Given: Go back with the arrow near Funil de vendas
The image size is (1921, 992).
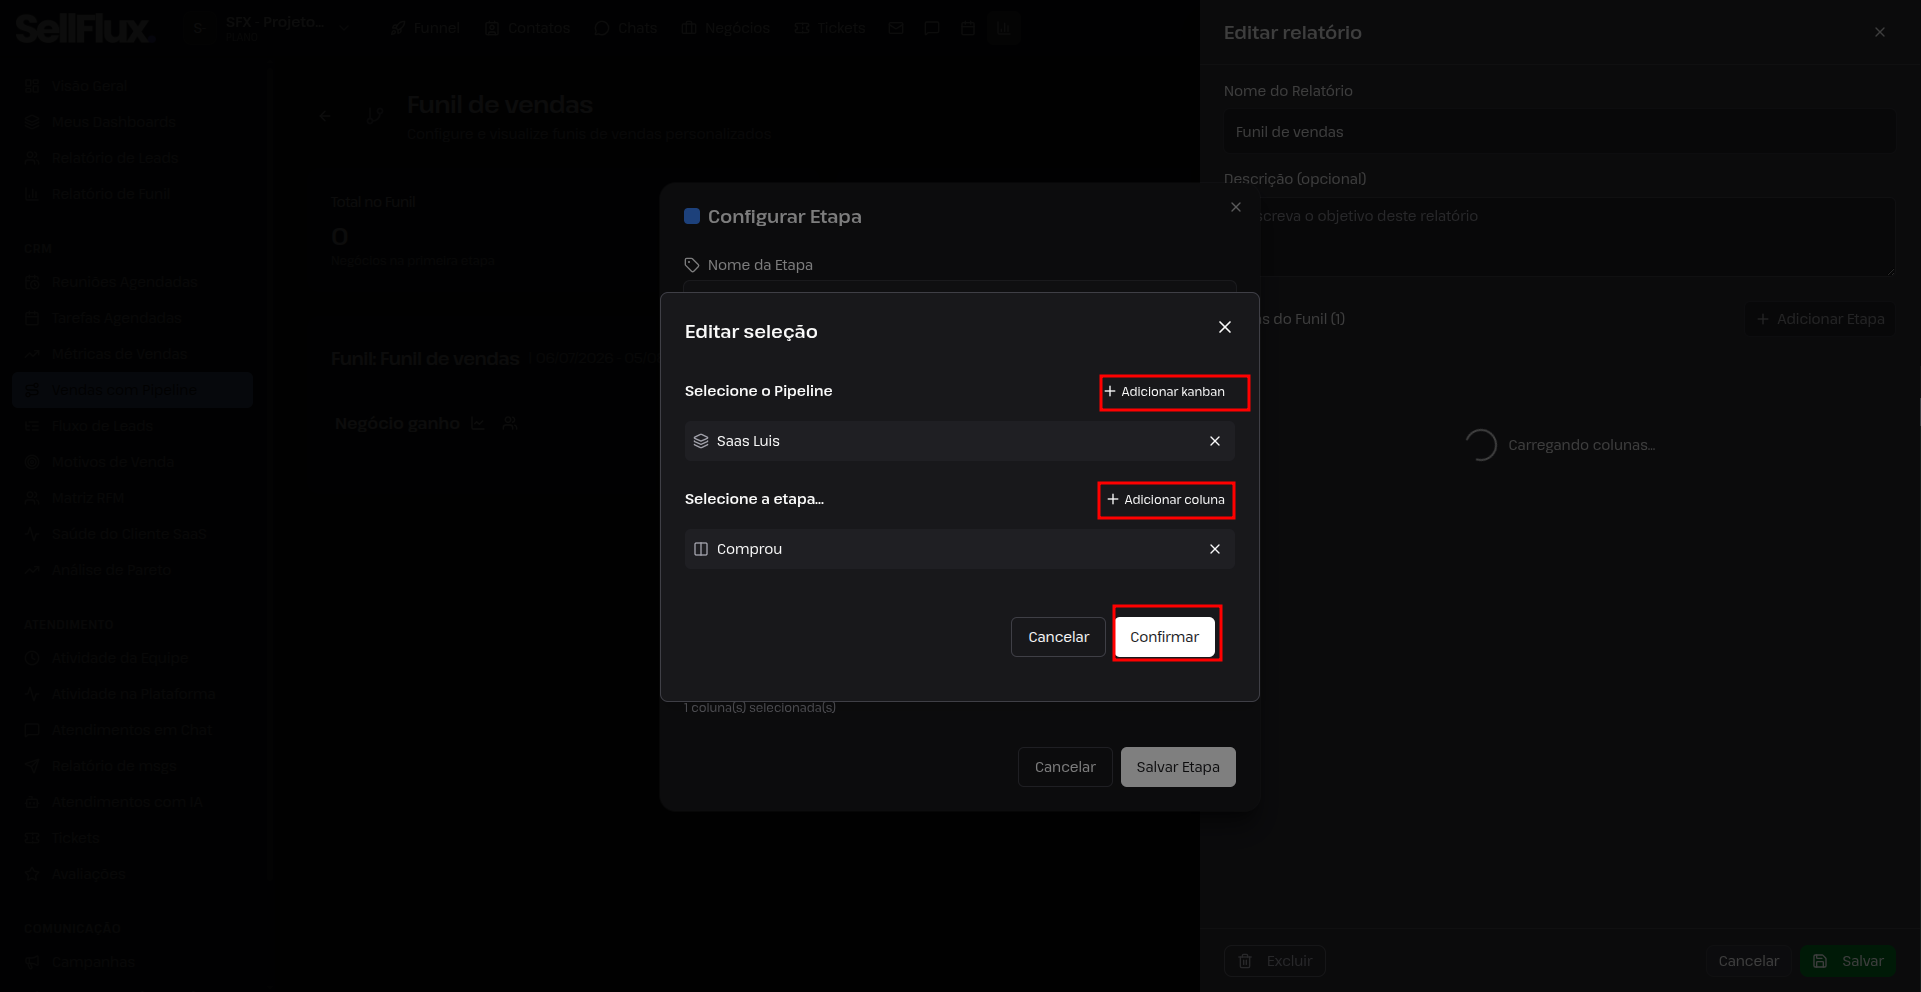Looking at the screenshot, I should click(x=325, y=116).
